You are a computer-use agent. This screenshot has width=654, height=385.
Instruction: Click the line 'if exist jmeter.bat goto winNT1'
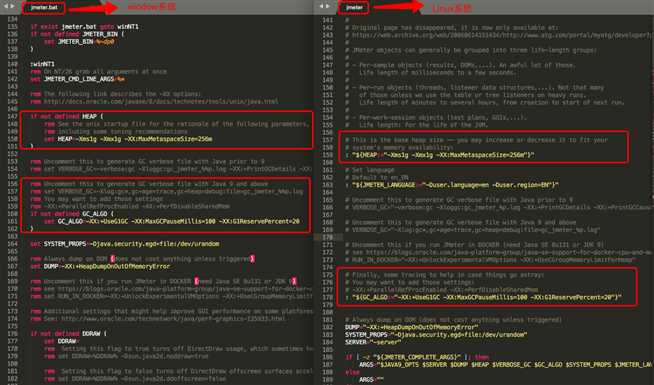(84, 27)
